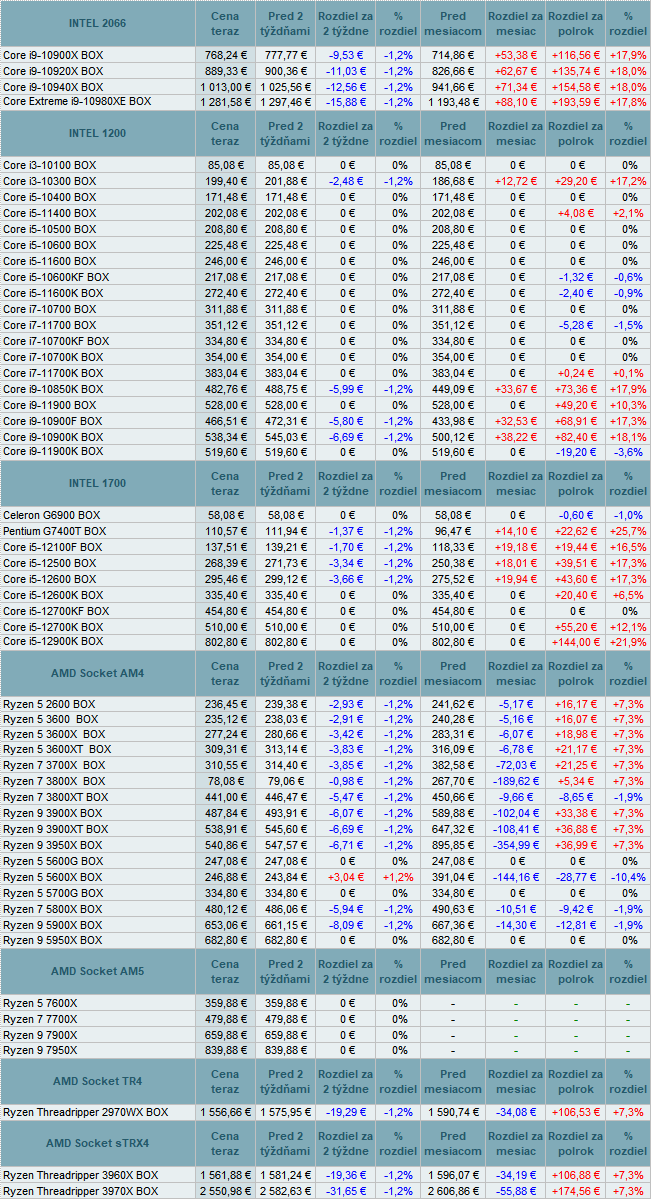Click the Core i5-10600KF BOX row name

pos(57,277)
